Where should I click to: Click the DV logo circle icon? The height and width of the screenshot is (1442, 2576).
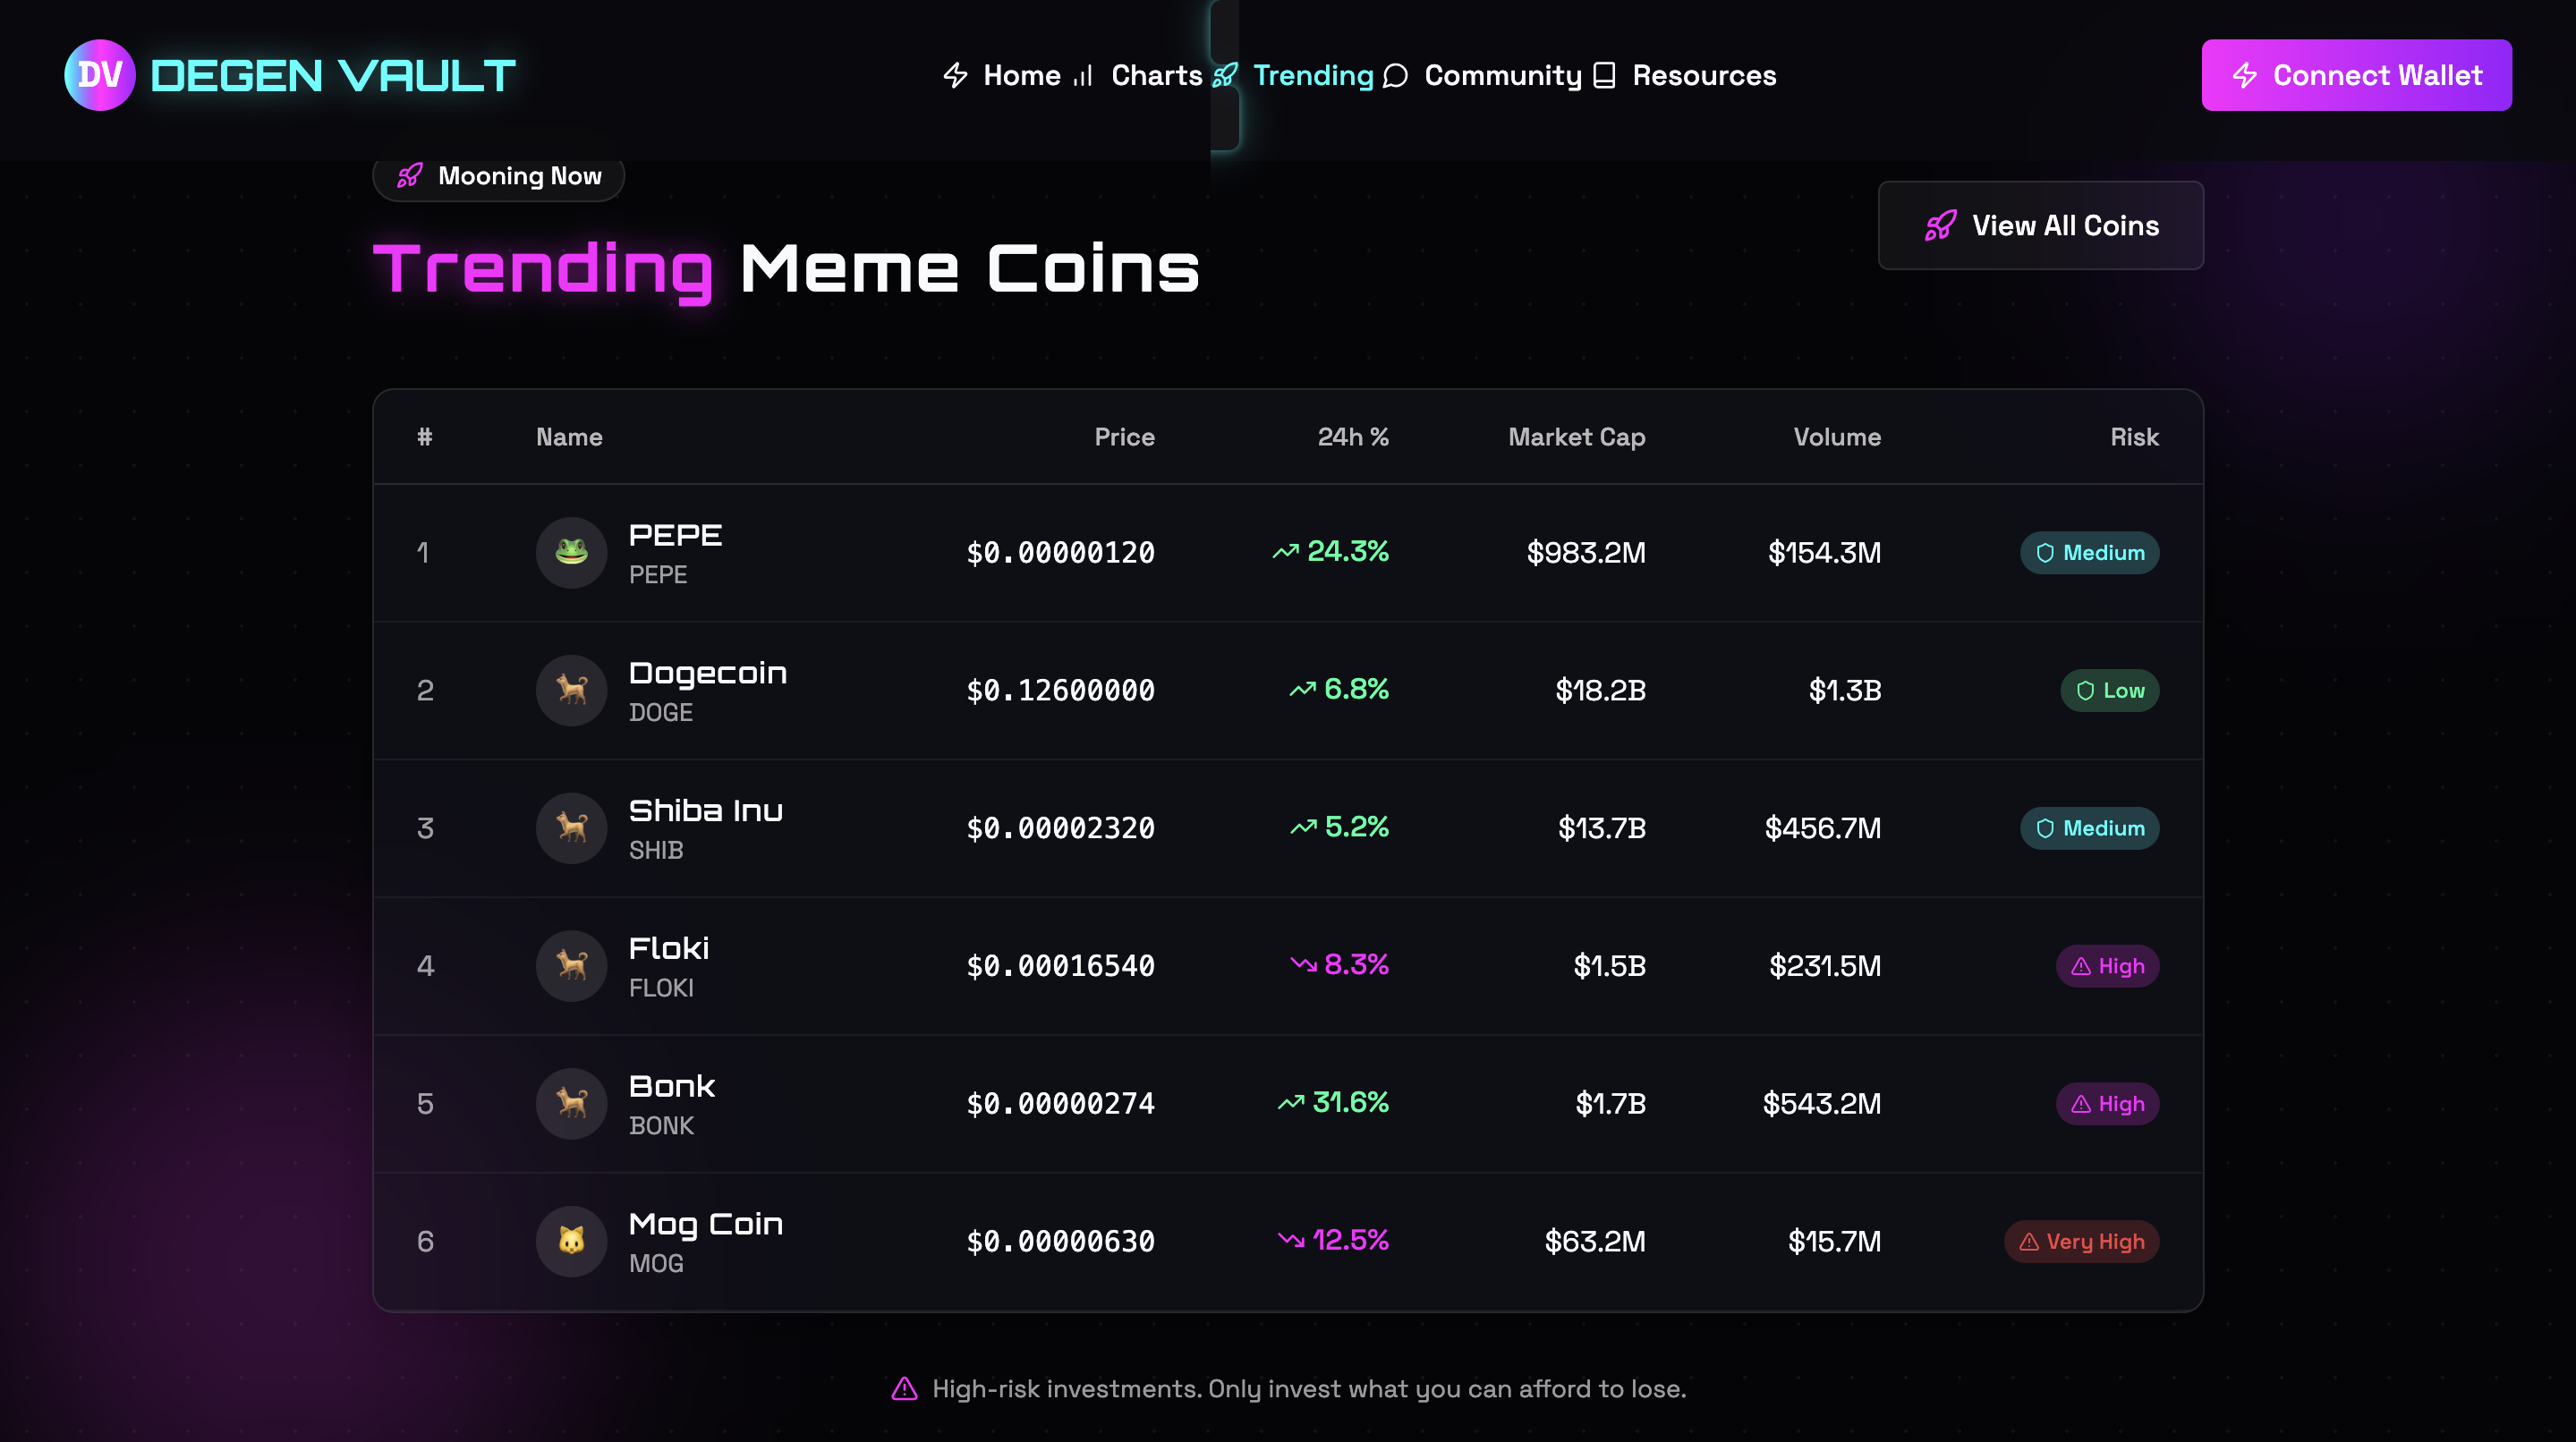click(x=99, y=75)
